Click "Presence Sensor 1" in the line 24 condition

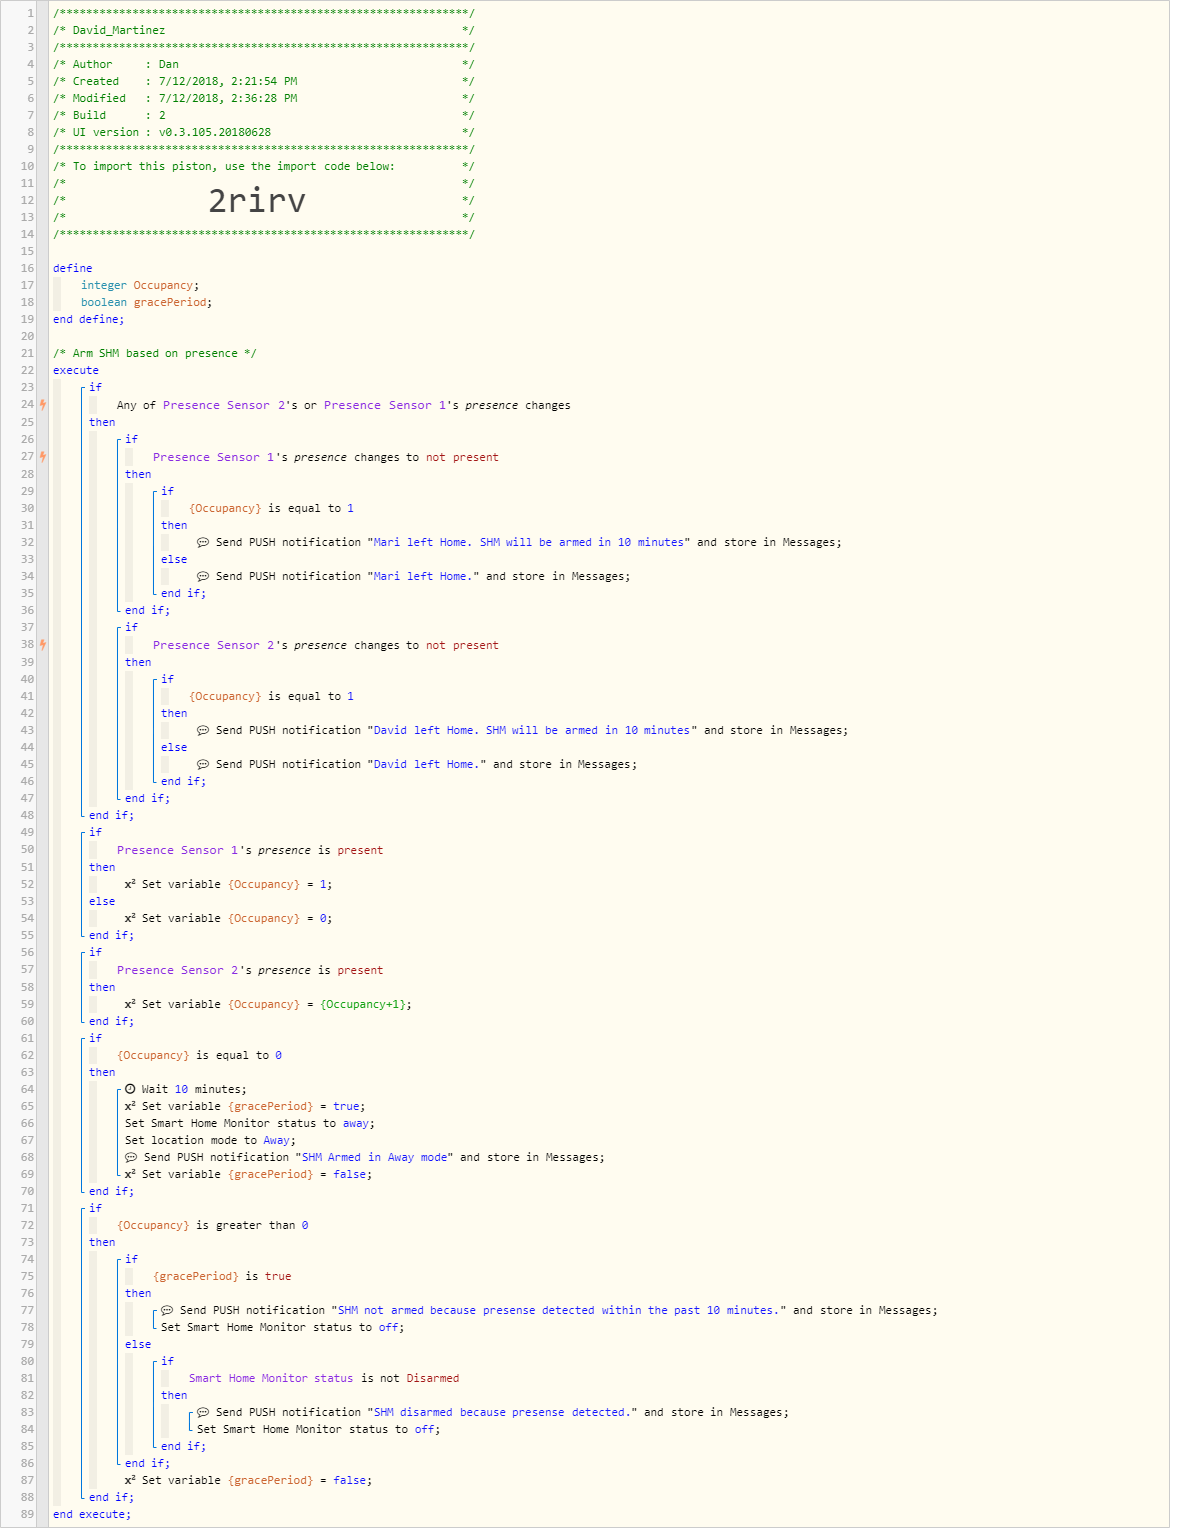385,405
